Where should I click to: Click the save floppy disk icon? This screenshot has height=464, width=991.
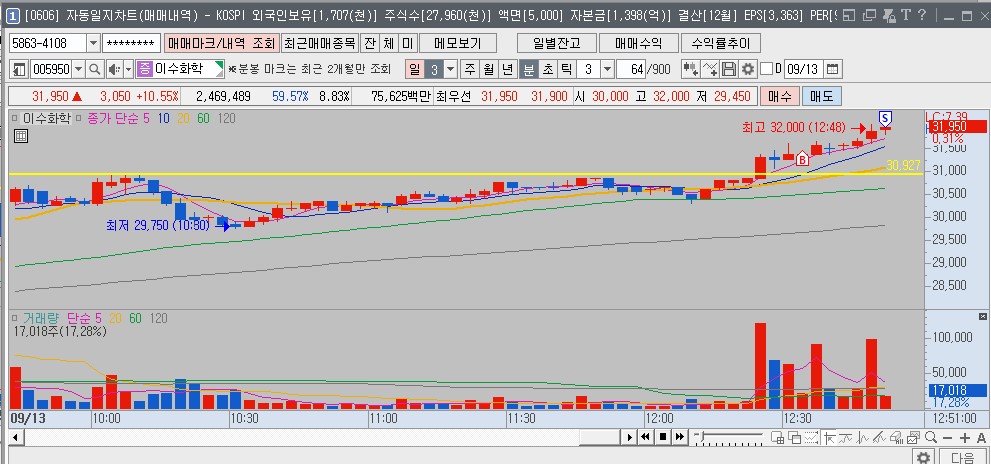click(729, 69)
